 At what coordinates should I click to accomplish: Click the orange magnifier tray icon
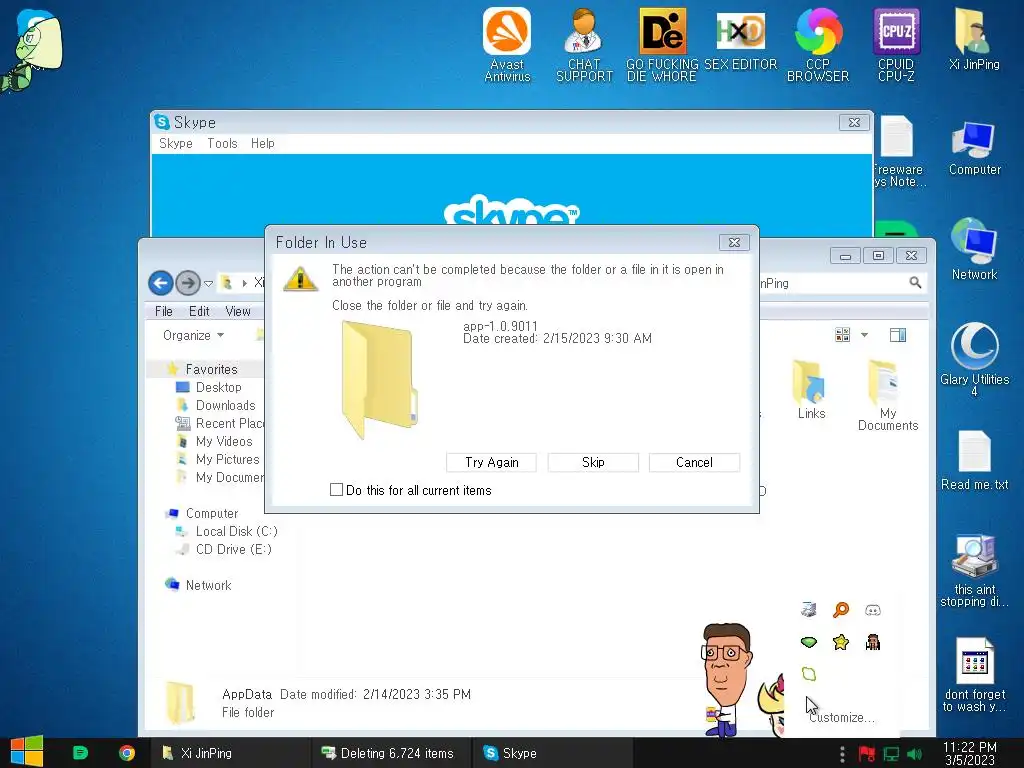[841, 610]
